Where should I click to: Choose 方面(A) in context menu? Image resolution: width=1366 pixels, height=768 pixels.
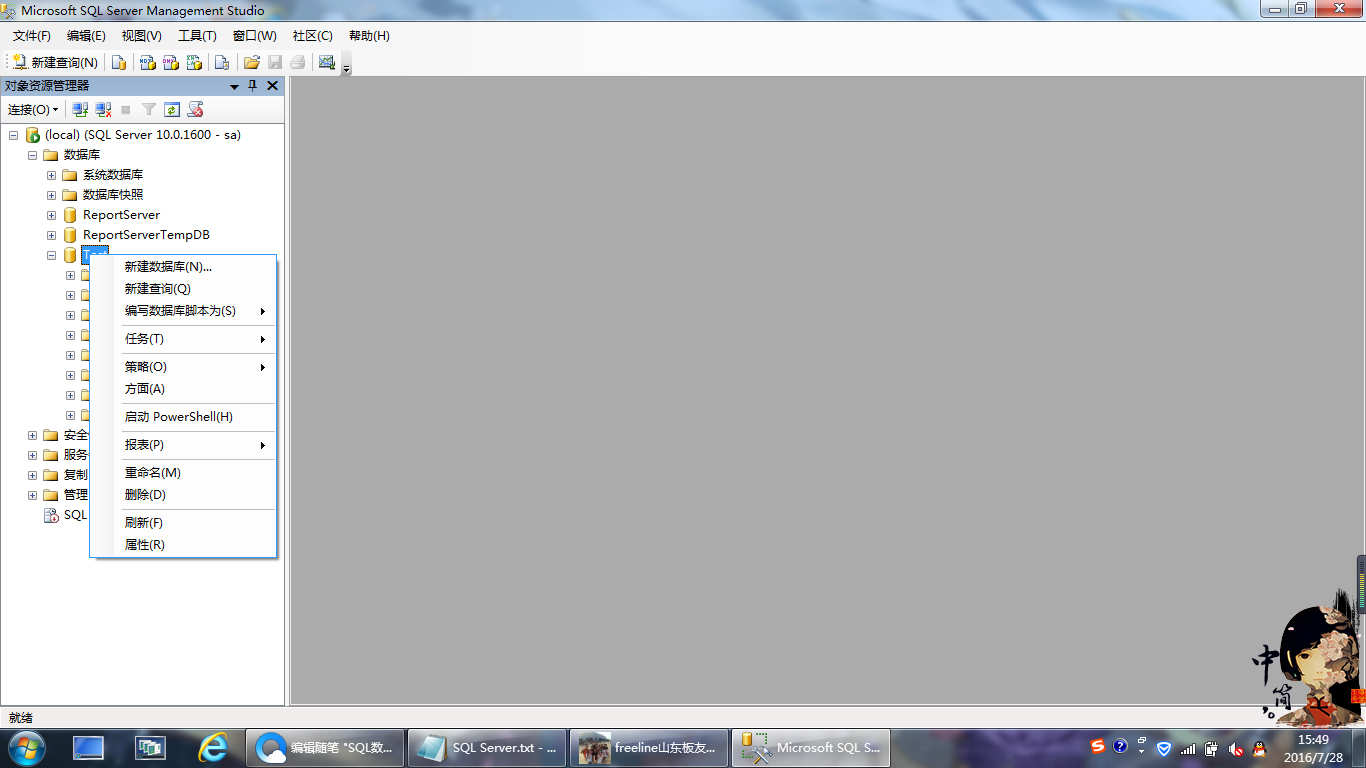point(183,389)
